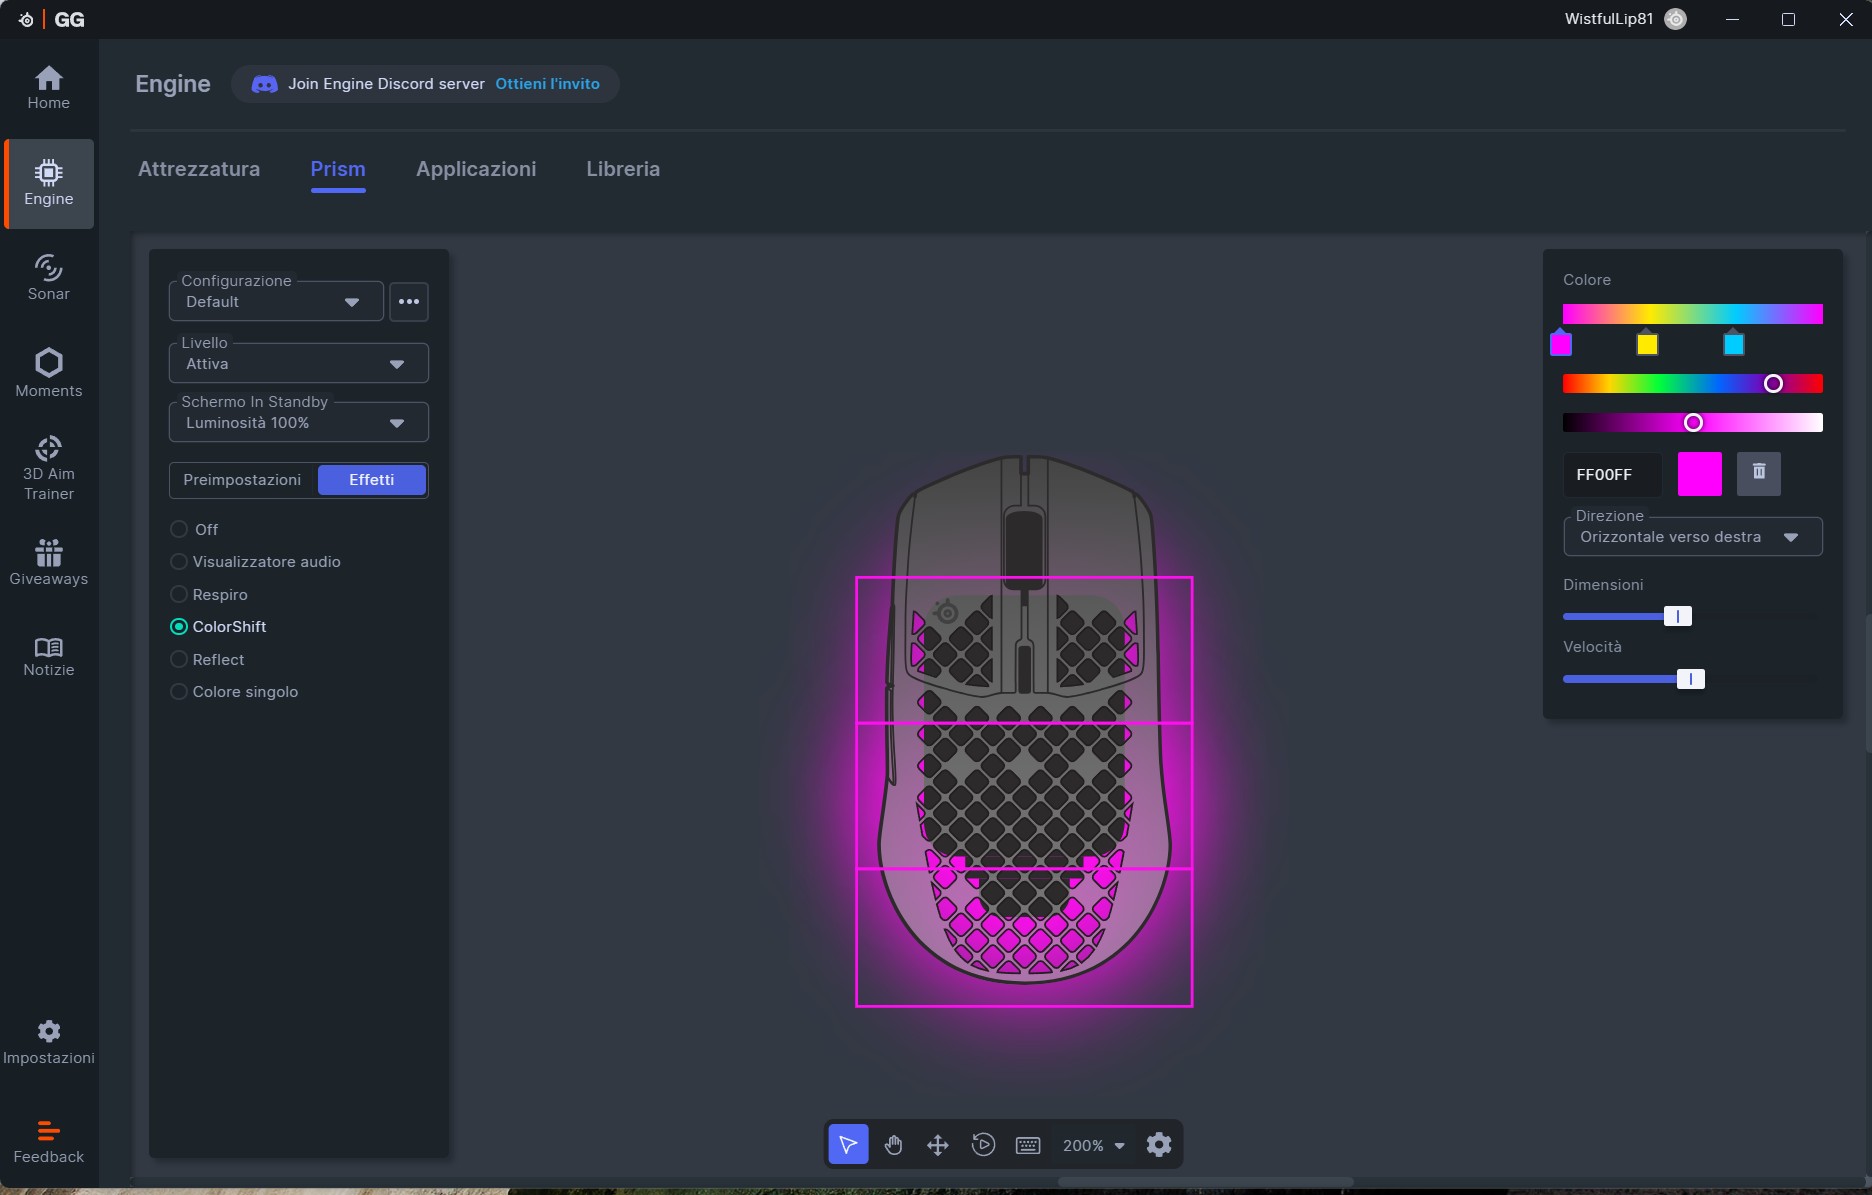Open canvas settings gear in toolbar

pyautogui.click(x=1159, y=1145)
